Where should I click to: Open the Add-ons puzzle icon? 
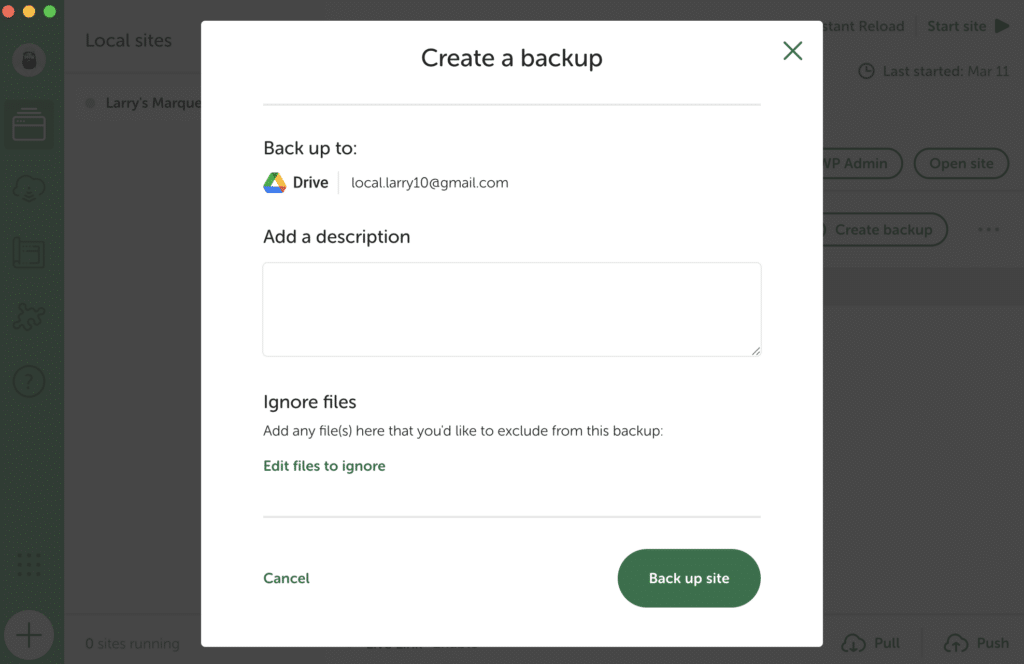coord(29,317)
